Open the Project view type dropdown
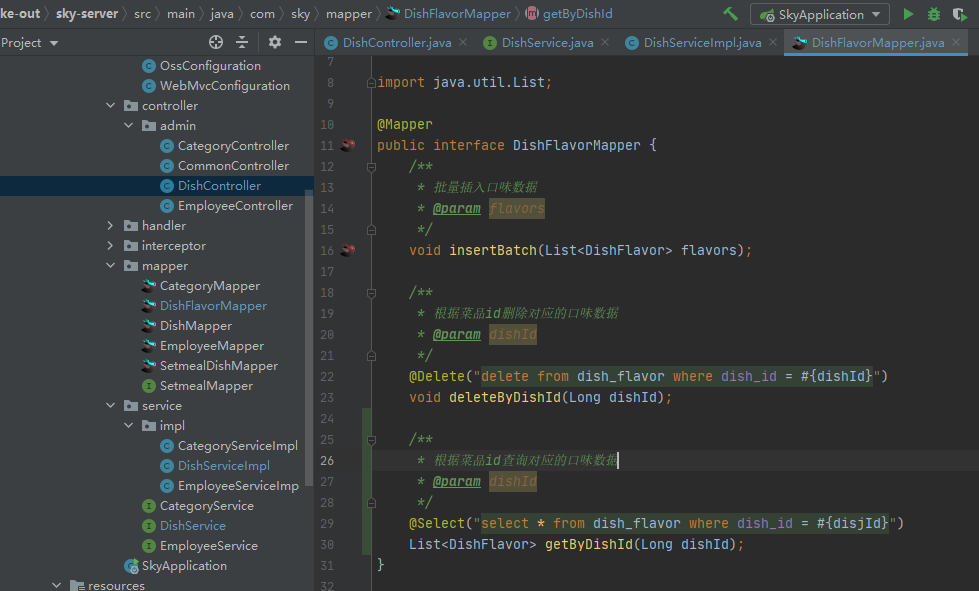Image resolution: width=979 pixels, height=591 pixels. pos(53,43)
